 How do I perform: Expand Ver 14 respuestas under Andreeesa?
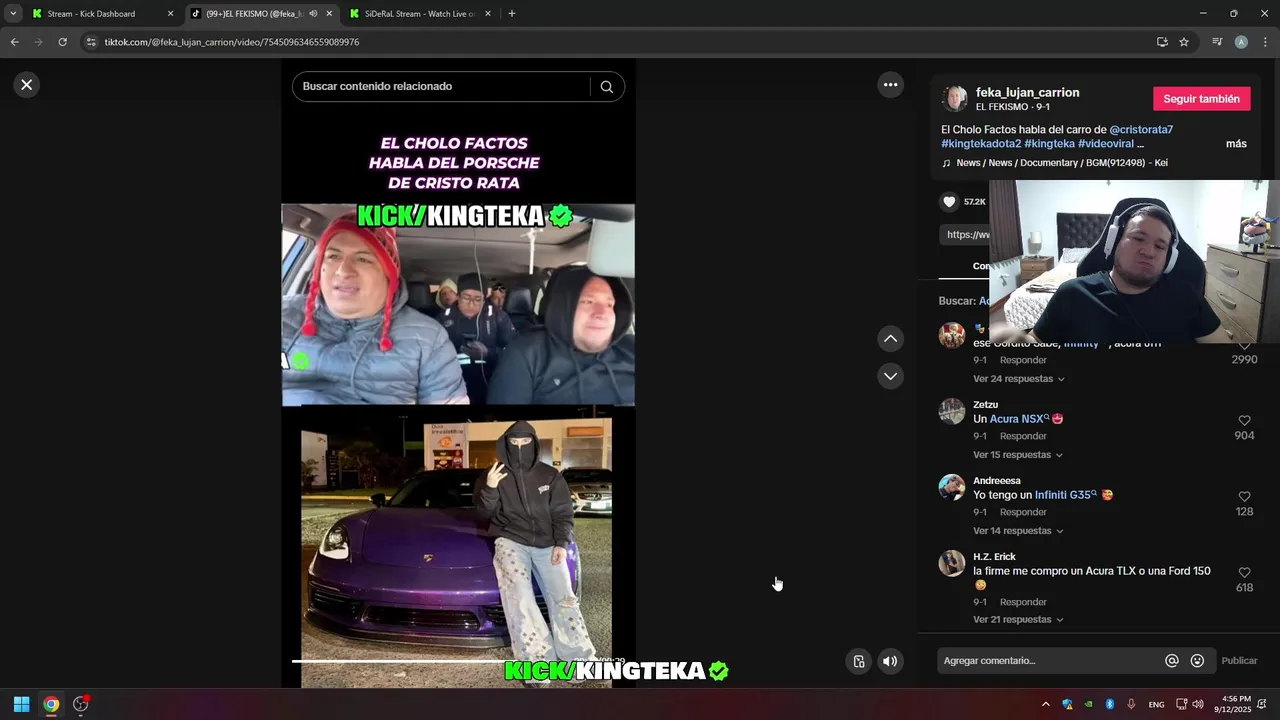(x=1018, y=531)
